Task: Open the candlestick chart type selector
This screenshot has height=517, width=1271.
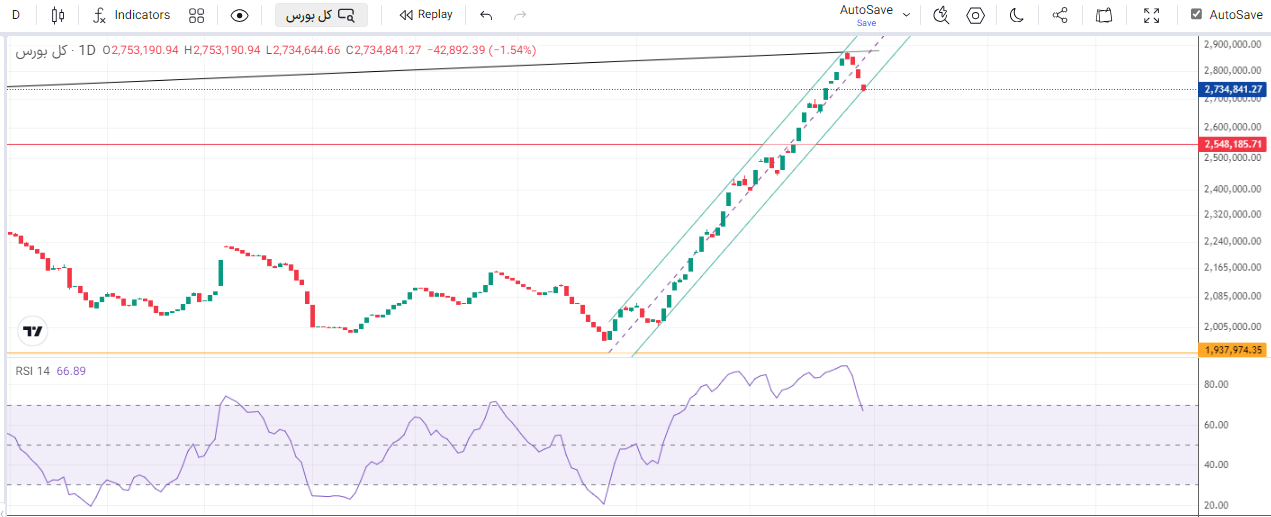Action: pos(57,15)
